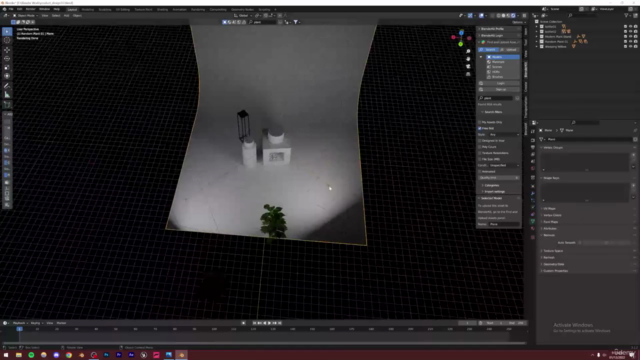Screen dimensions: 640x360
Task: Switch perspective/orthographic with the grid icon
Action: pos(468,74)
